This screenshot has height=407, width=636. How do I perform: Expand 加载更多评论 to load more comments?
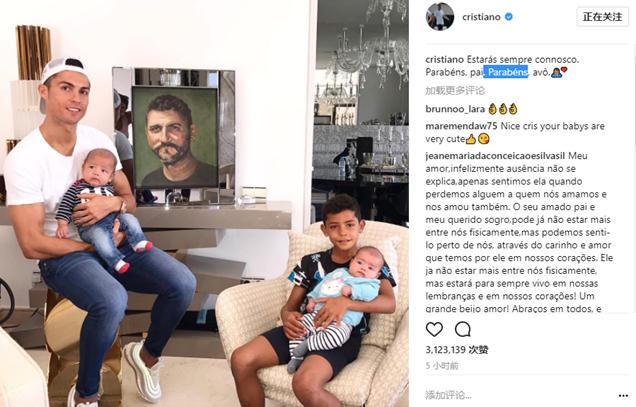pyautogui.click(x=455, y=90)
